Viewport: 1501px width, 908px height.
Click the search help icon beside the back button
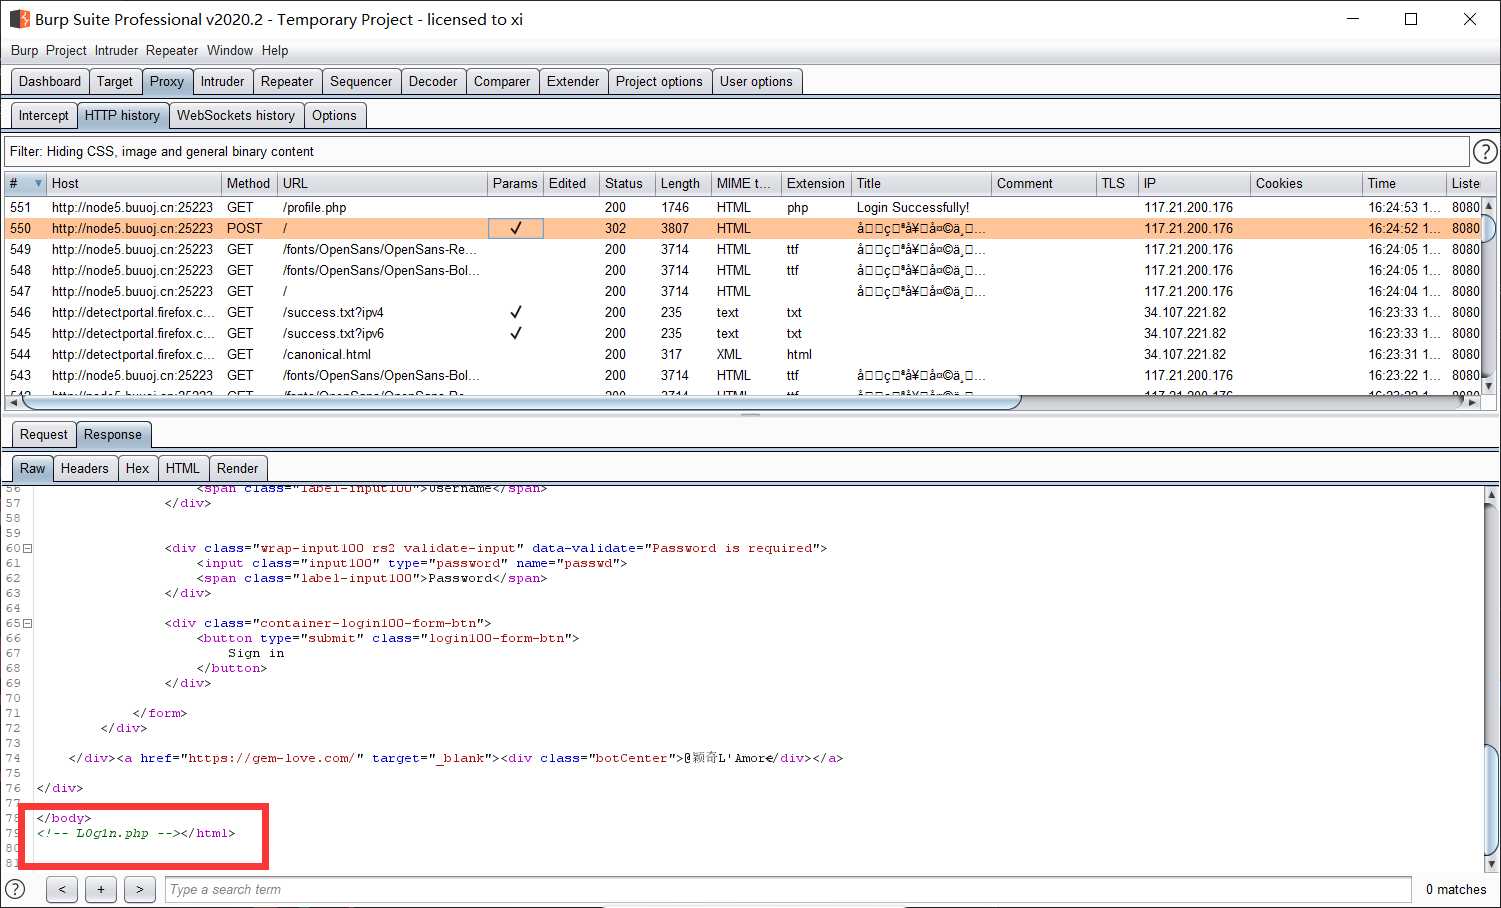click(x=15, y=889)
